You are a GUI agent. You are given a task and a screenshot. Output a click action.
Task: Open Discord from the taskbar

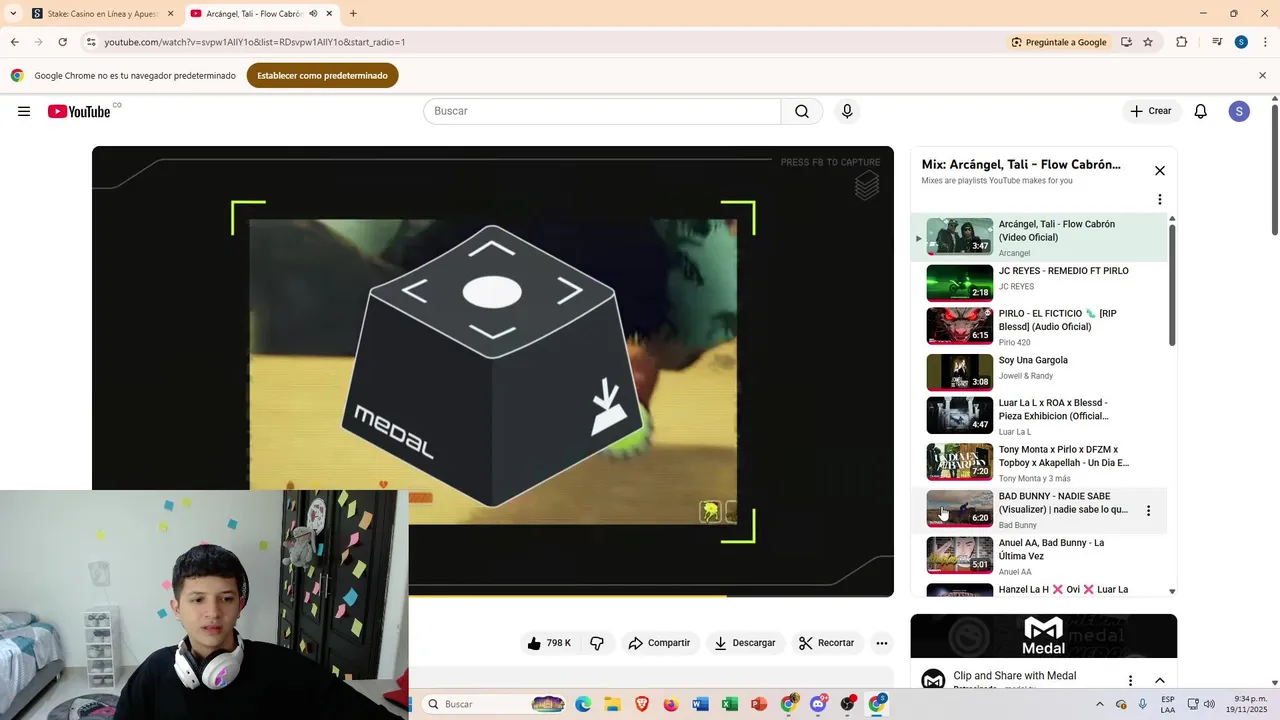point(818,704)
